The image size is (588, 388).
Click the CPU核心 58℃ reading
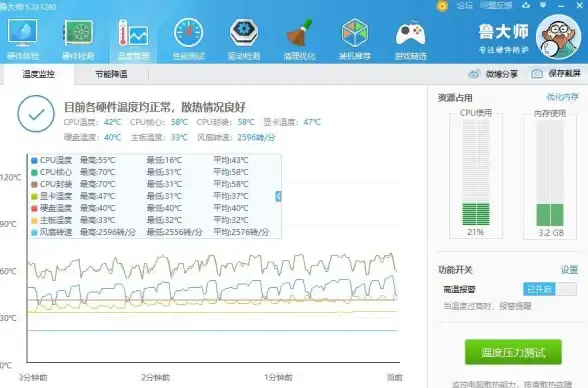159,122
